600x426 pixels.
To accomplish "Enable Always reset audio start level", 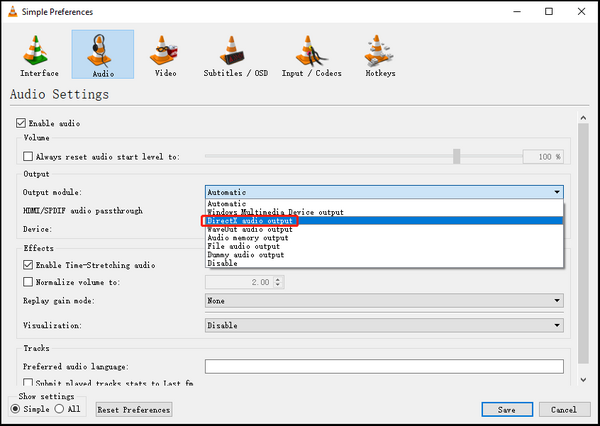I will pyautogui.click(x=28, y=156).
